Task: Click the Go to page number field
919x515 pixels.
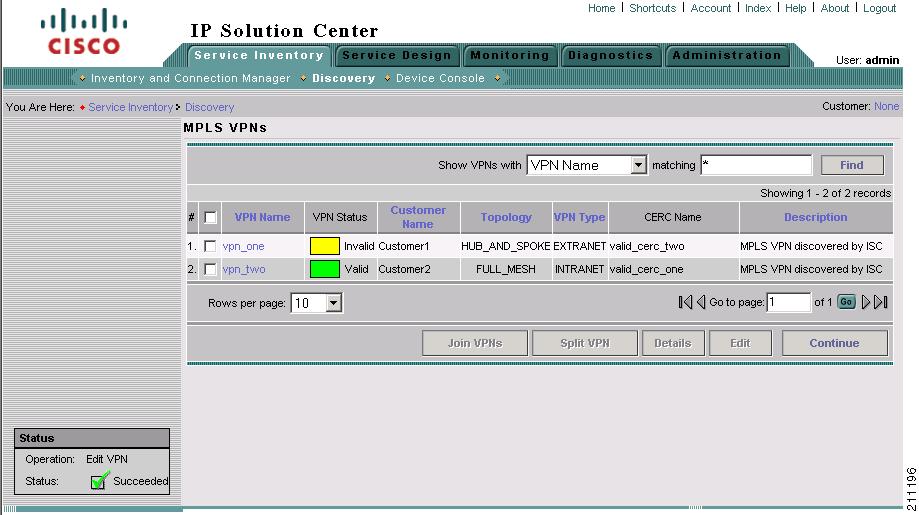Action: 788,302
